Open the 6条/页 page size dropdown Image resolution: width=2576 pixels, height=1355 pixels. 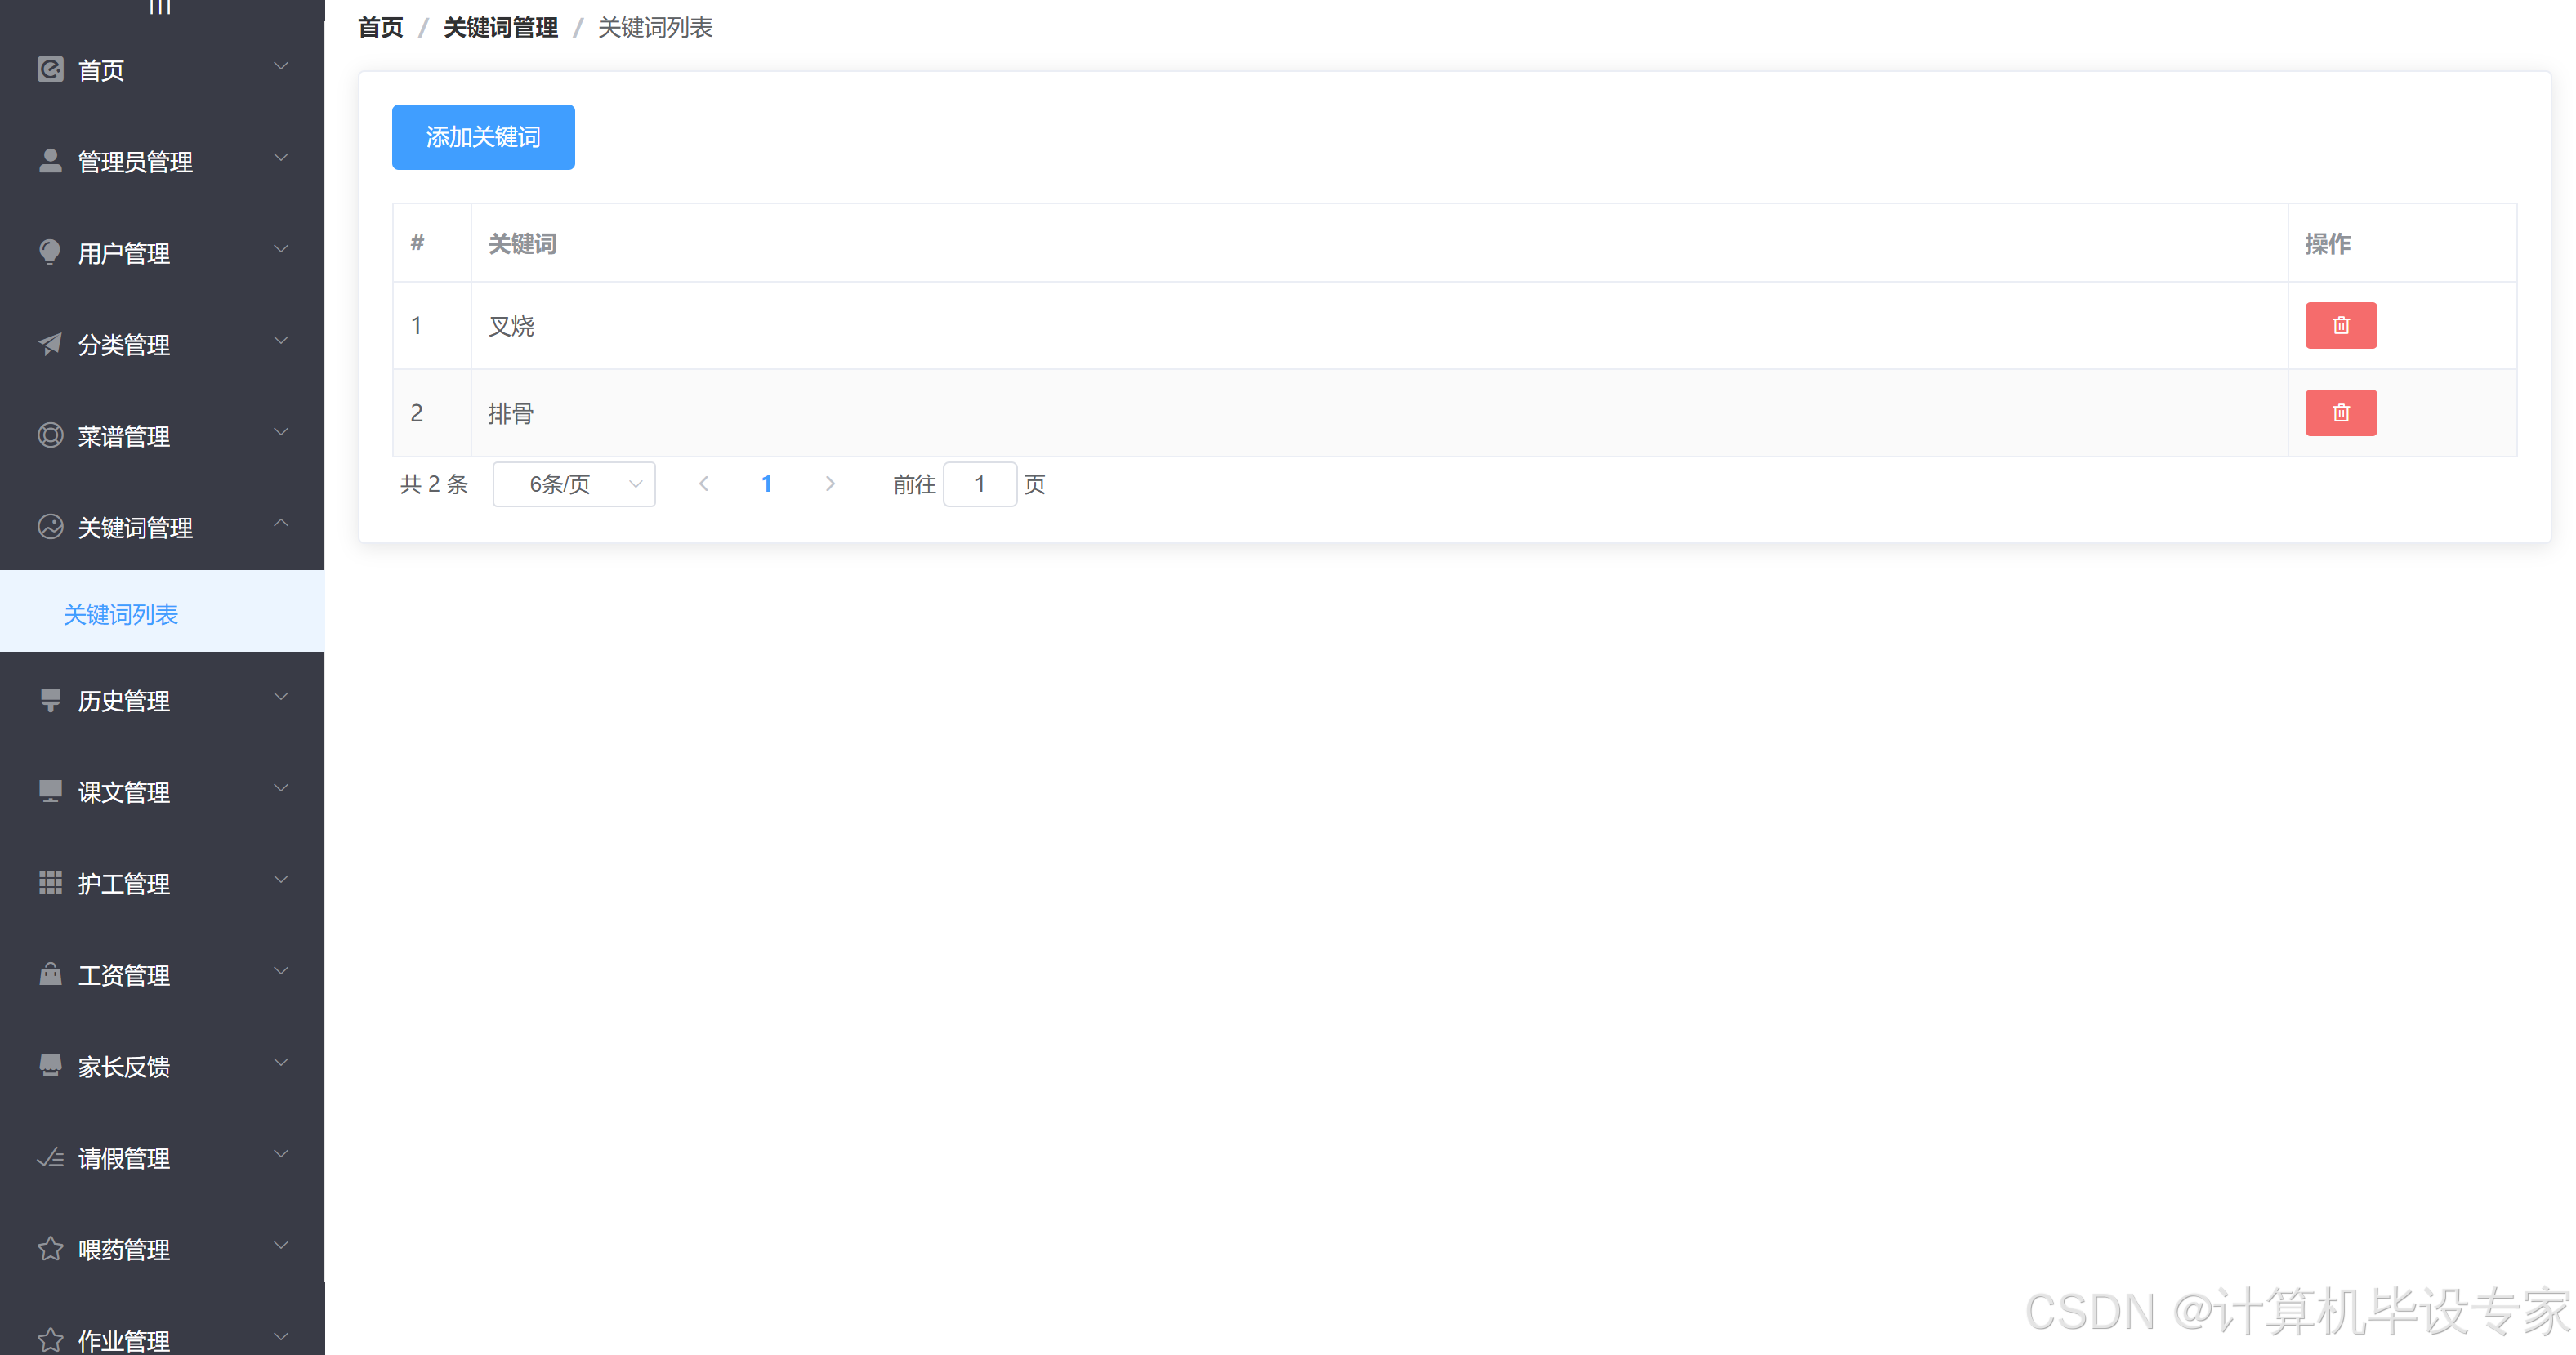click(x=574, y=484)
